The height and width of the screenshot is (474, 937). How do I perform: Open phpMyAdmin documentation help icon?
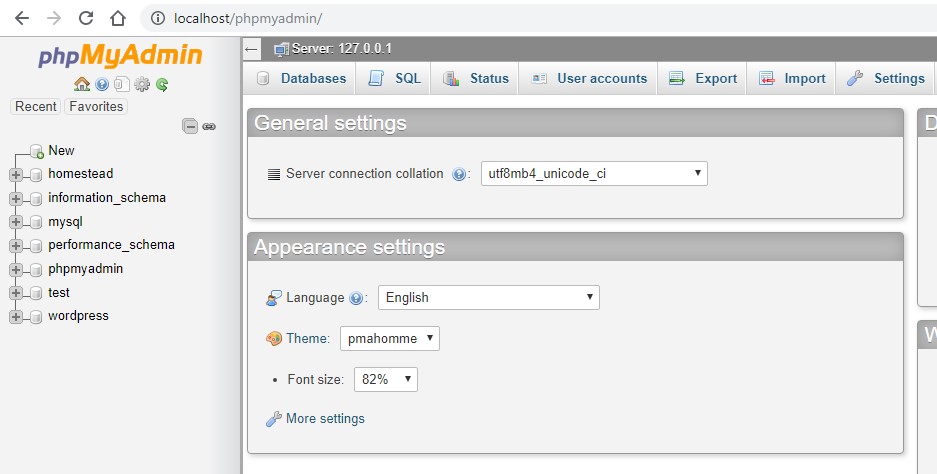click(x=102, y=84)
